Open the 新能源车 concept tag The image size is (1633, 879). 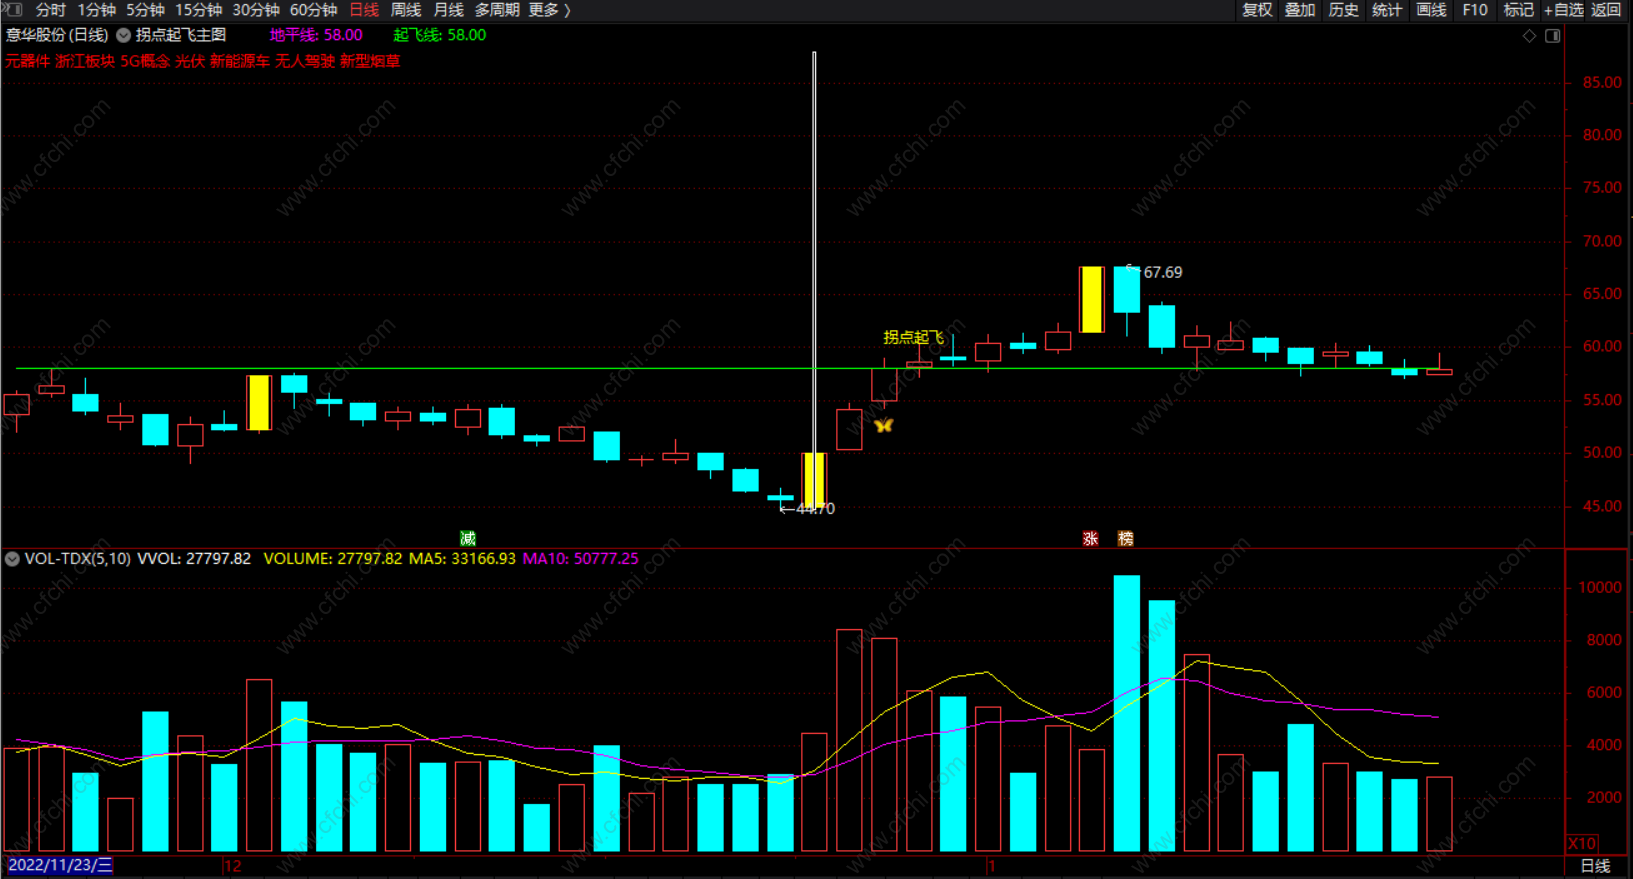point(240,61)
